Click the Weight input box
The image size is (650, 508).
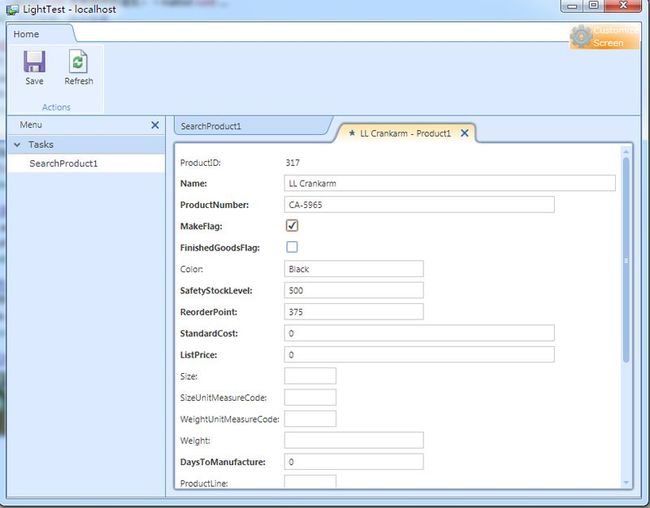pos(354,440)
